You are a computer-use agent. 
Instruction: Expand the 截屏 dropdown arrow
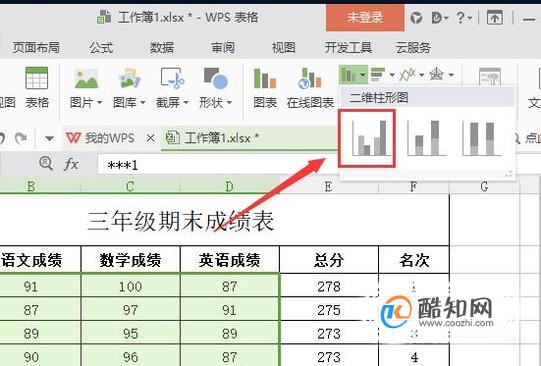[x=186, y=102]
